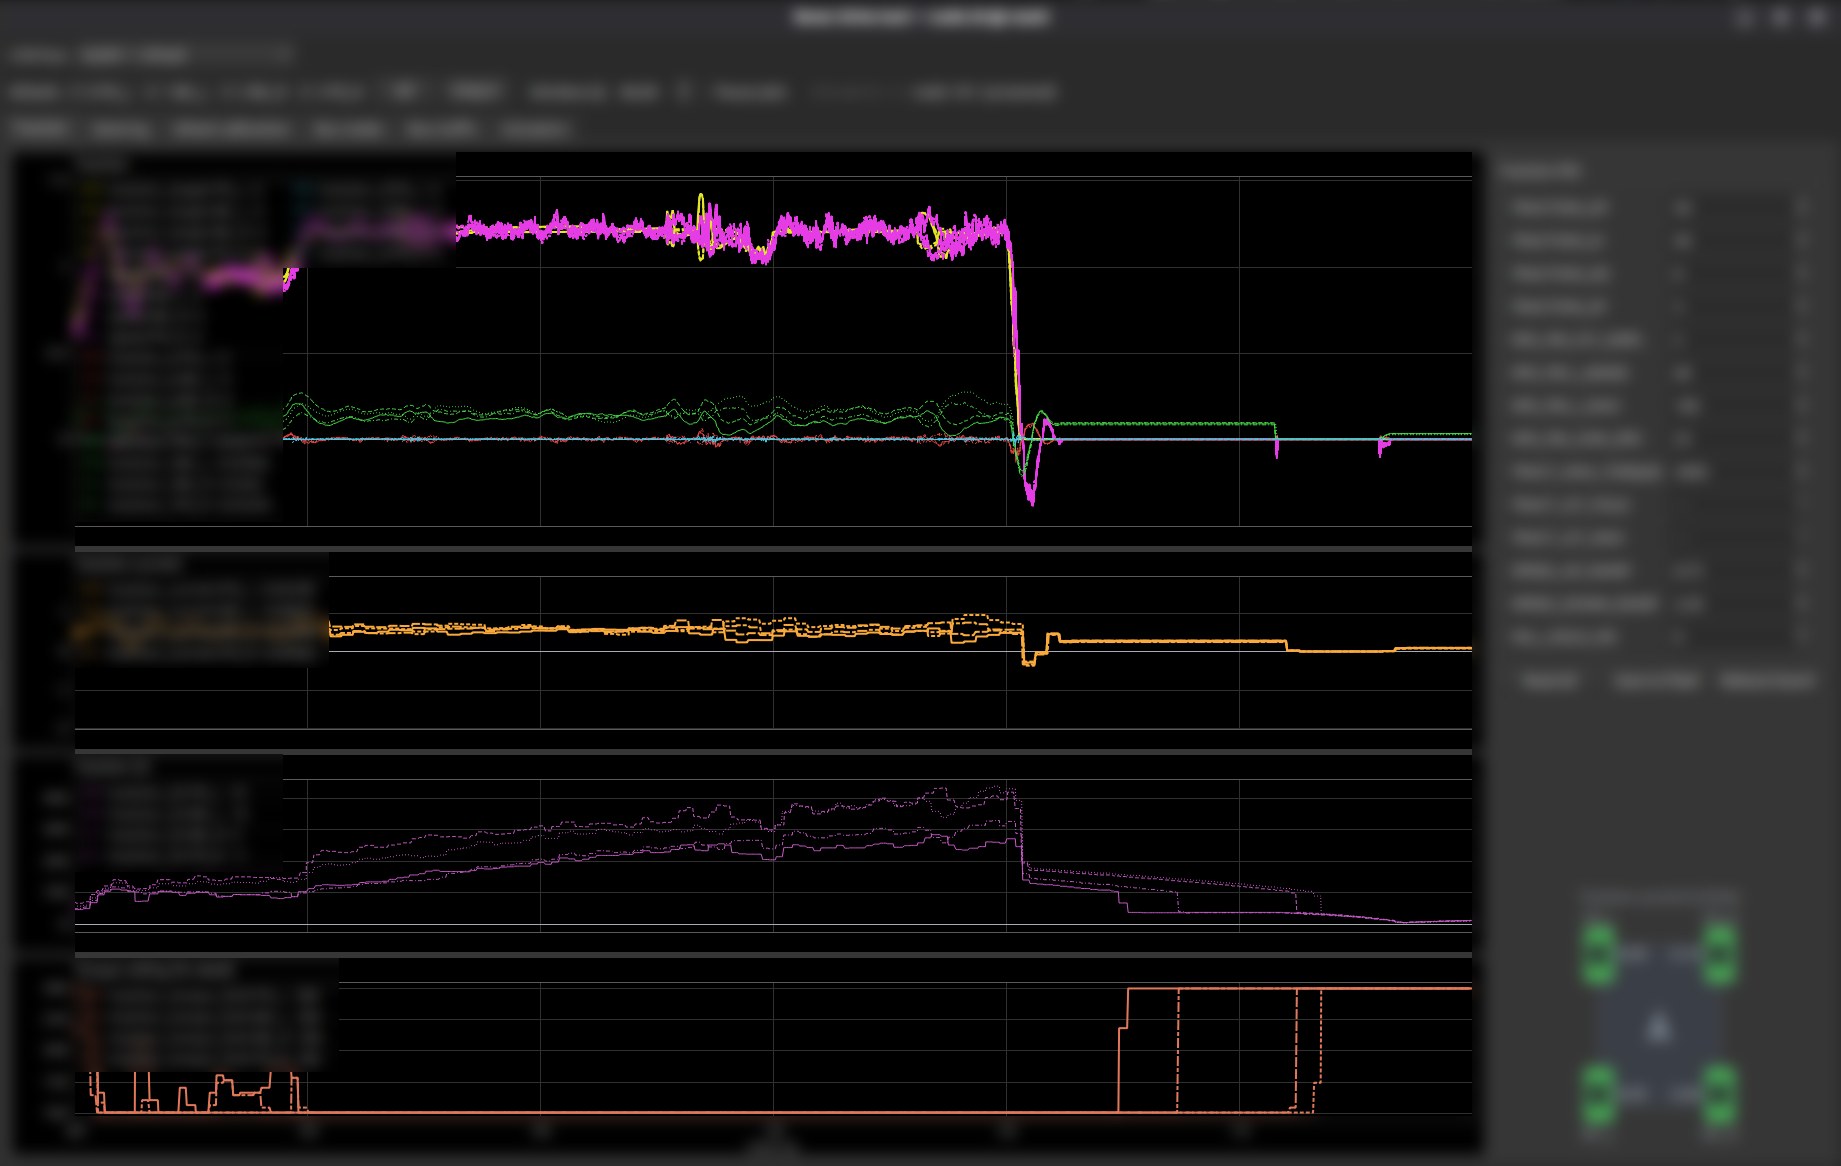Select the front-left green wheel in vehicle diagram
This screenshot has width=1841, height=1166.
click(1599, 953)
